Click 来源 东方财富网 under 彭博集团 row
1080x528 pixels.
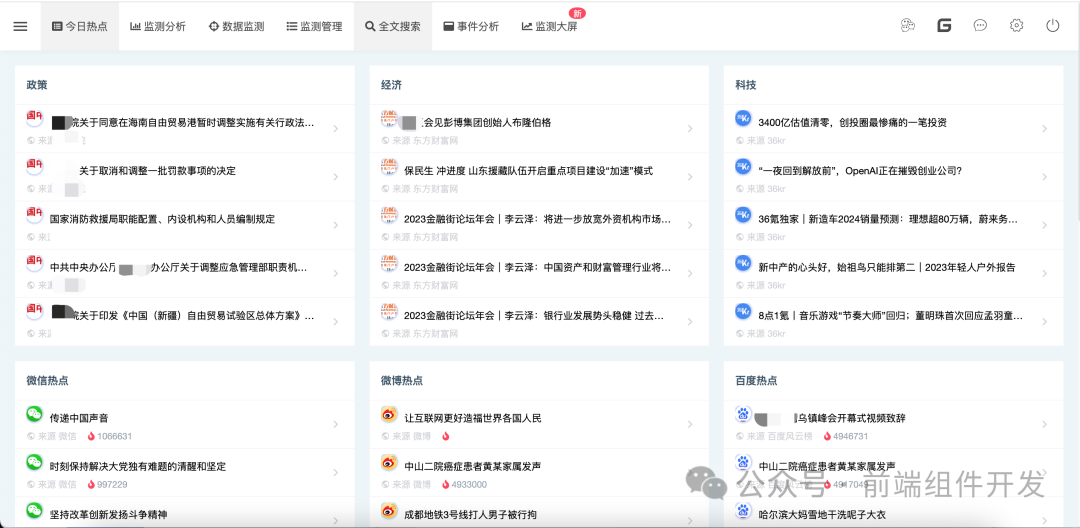point(420,140)
